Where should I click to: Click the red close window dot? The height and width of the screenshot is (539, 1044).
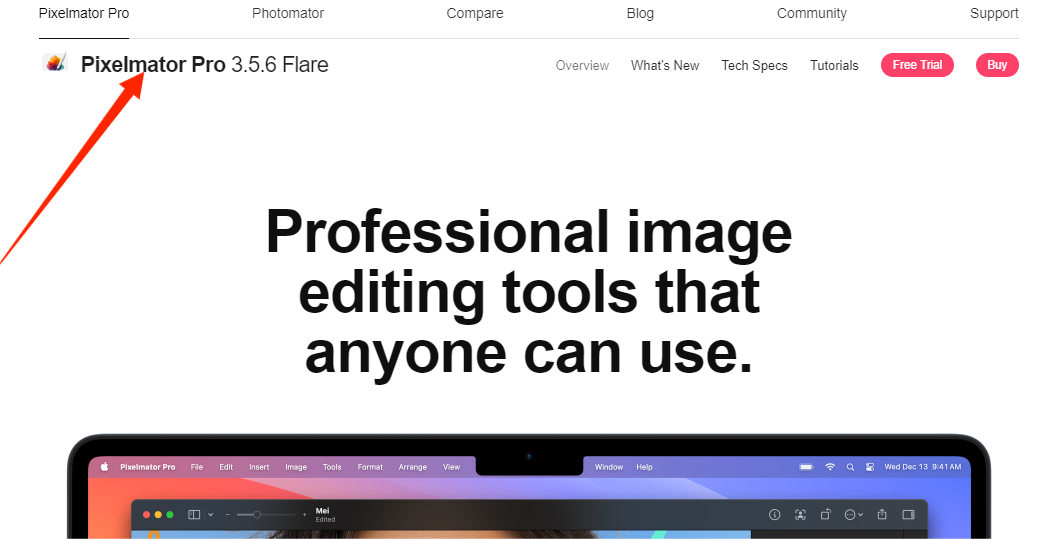pyautogui.click(x=147, y=514)
